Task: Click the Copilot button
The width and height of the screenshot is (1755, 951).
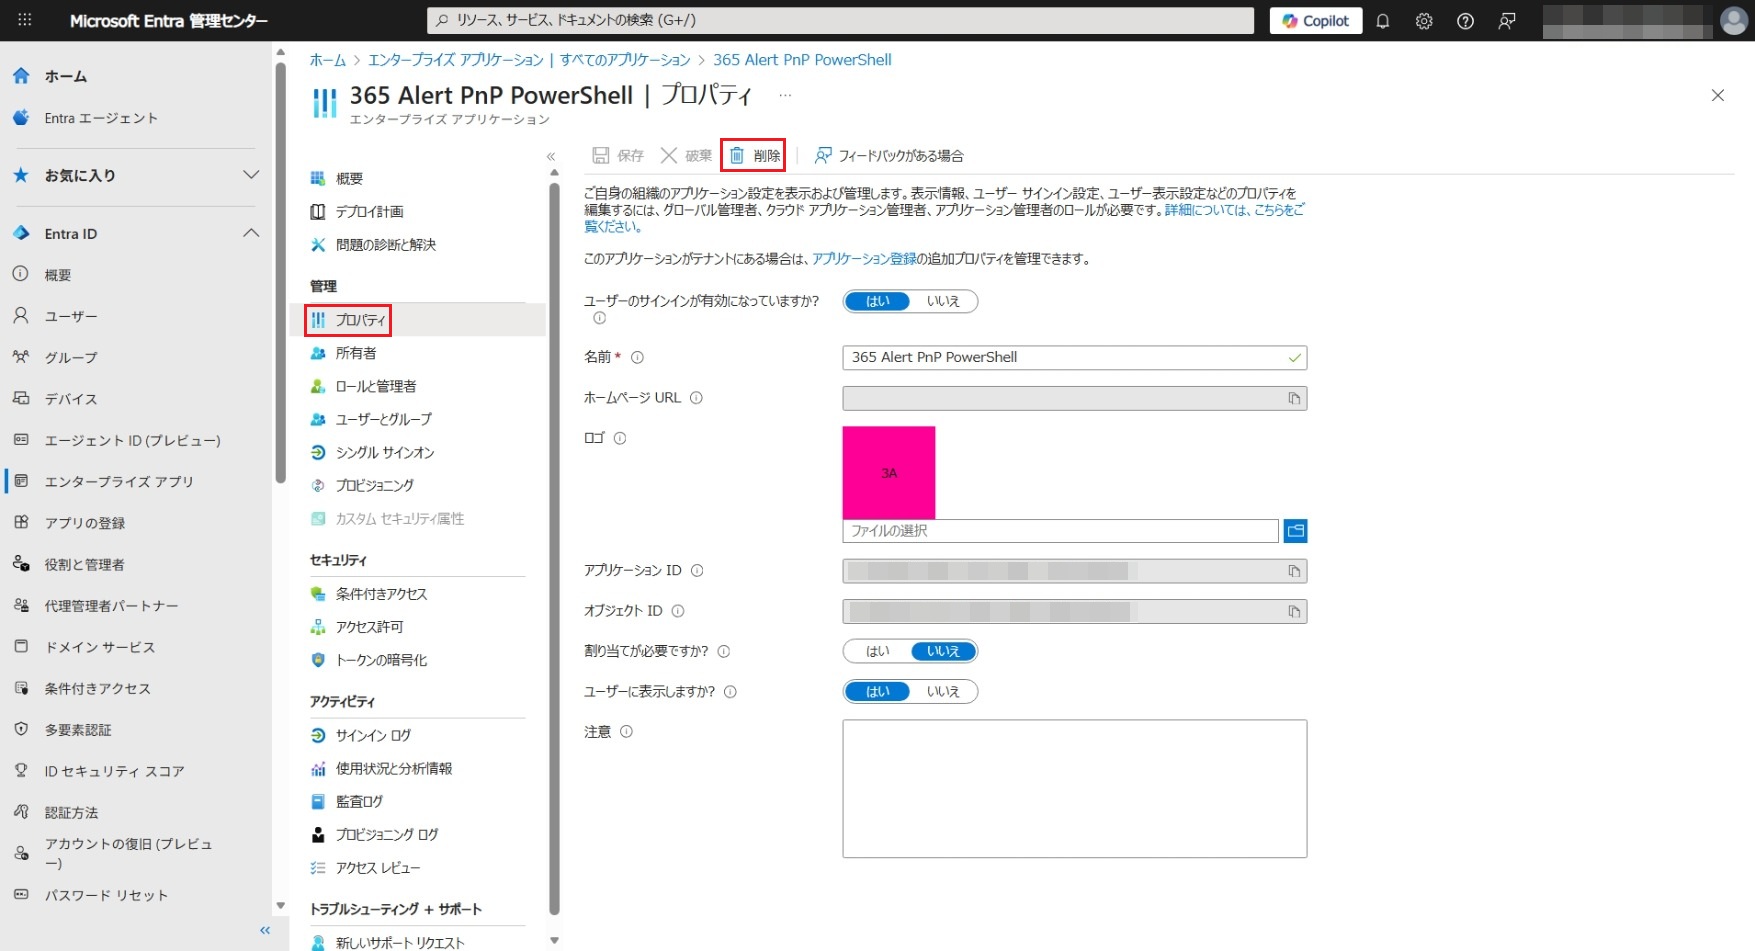Action: [1315, 21]
